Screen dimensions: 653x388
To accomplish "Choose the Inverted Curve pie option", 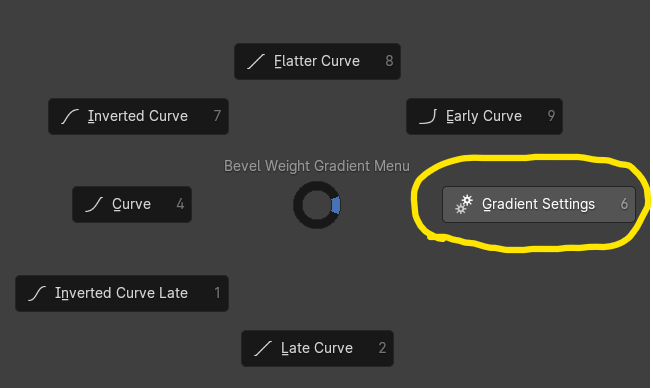I will pyautogui.click(x=138, y=116).
